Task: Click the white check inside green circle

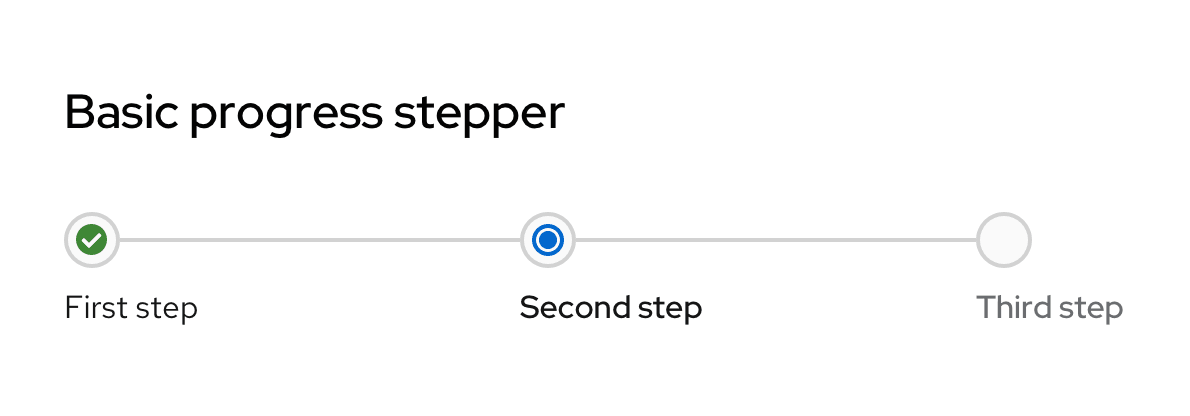Action: coord(92,240)
